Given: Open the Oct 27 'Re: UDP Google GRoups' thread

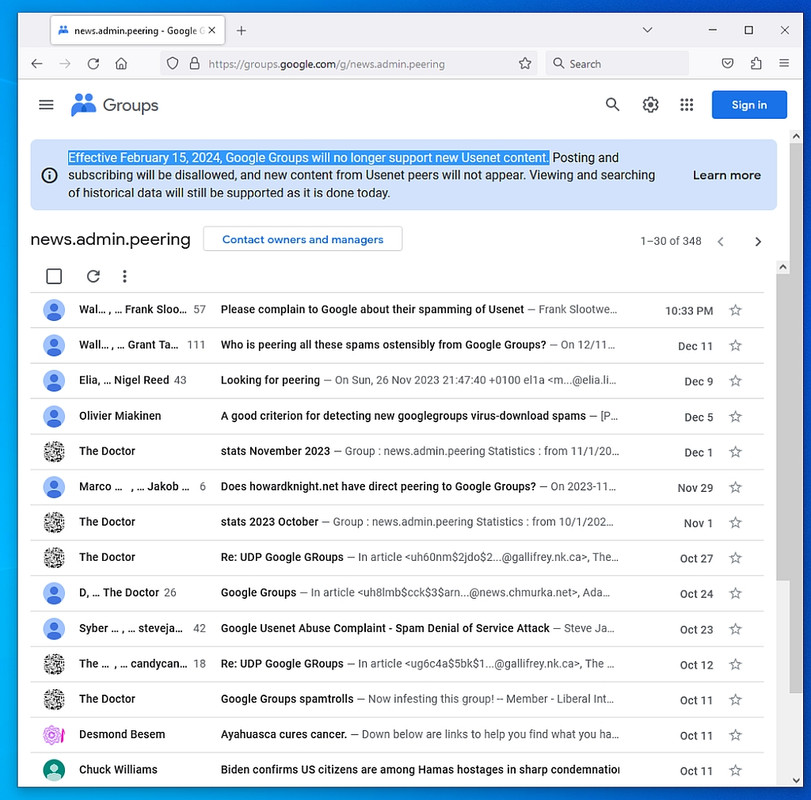Looking at the screenshot, I should coord(282,557).
